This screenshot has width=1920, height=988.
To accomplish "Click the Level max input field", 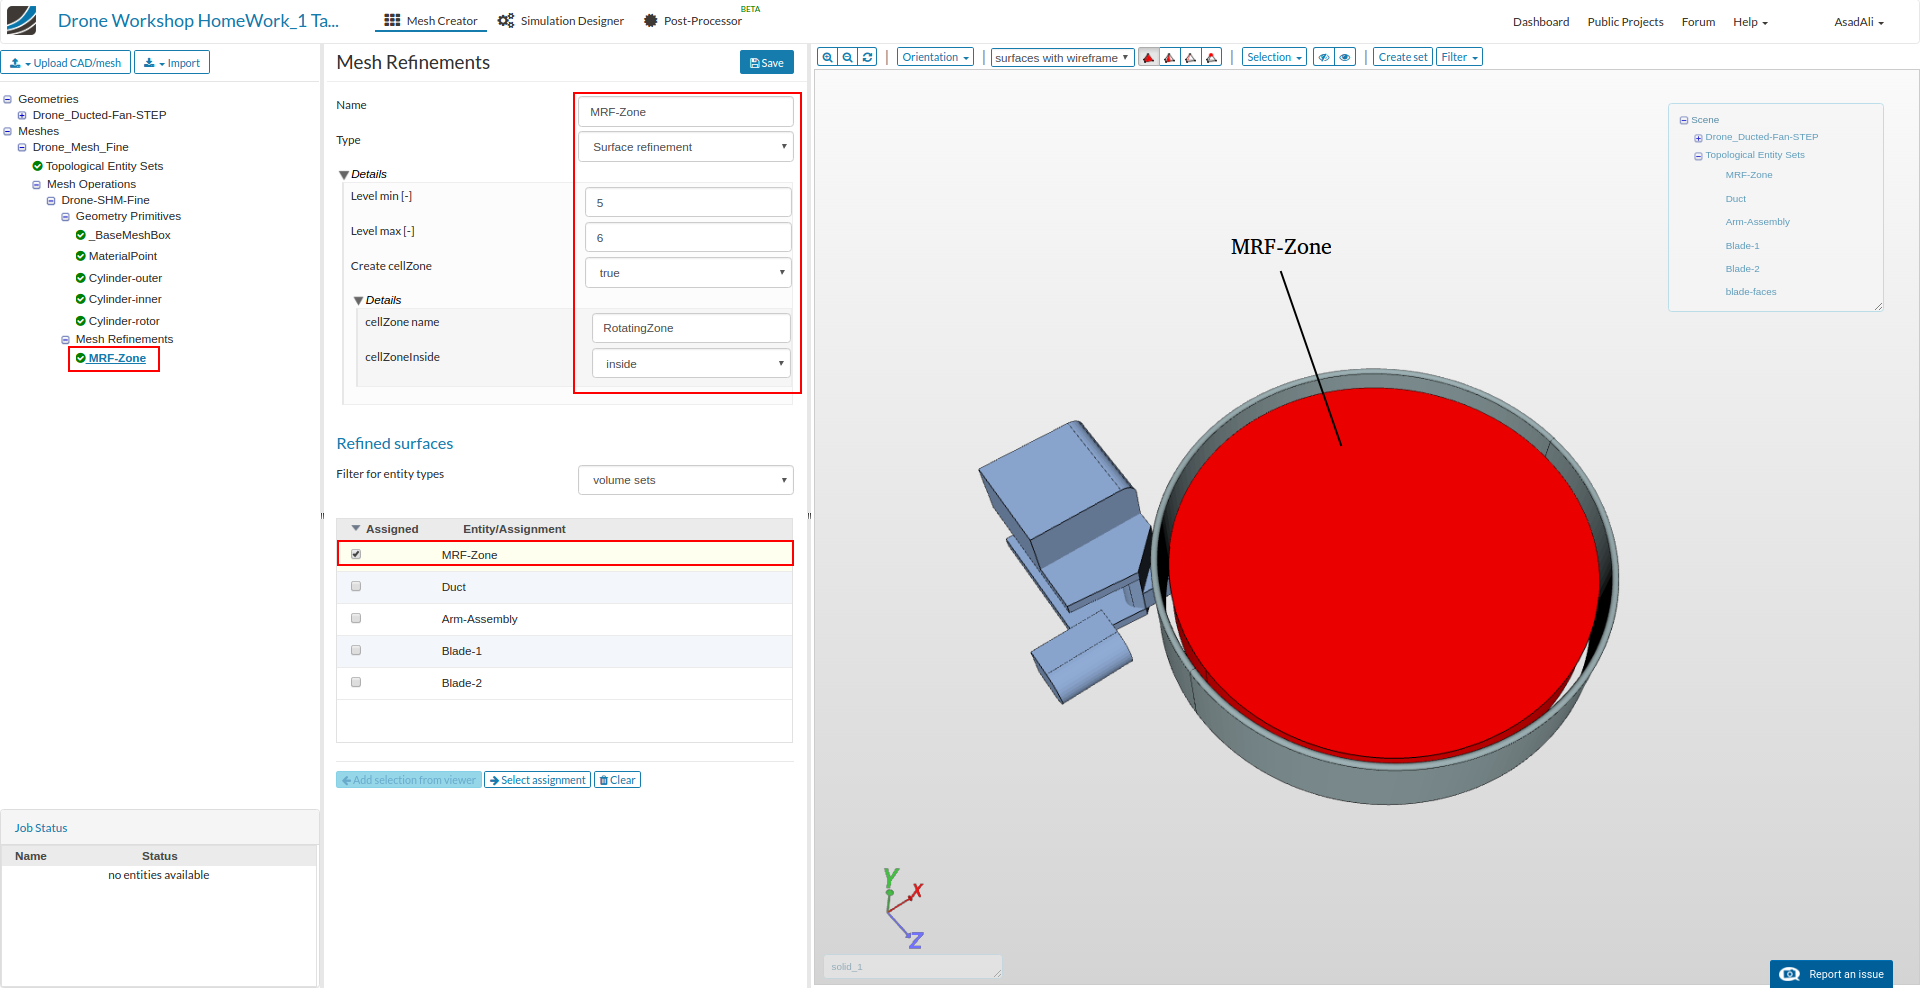I will [688, 238].
